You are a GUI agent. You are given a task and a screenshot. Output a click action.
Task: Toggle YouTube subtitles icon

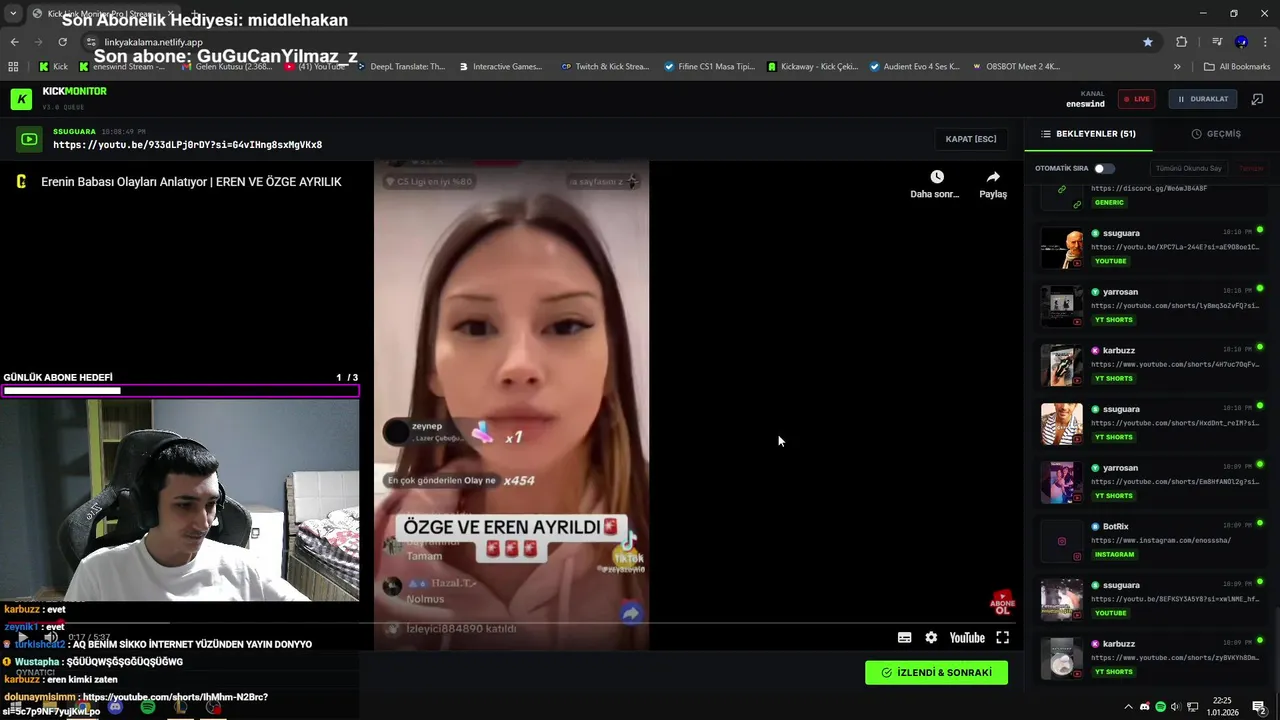coord(904,638)
